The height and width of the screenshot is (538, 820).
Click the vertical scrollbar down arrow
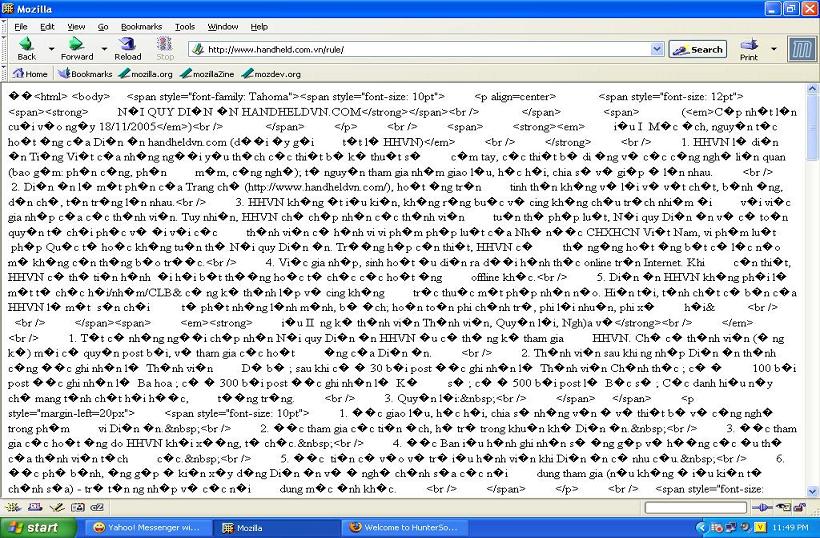point(812,491)
